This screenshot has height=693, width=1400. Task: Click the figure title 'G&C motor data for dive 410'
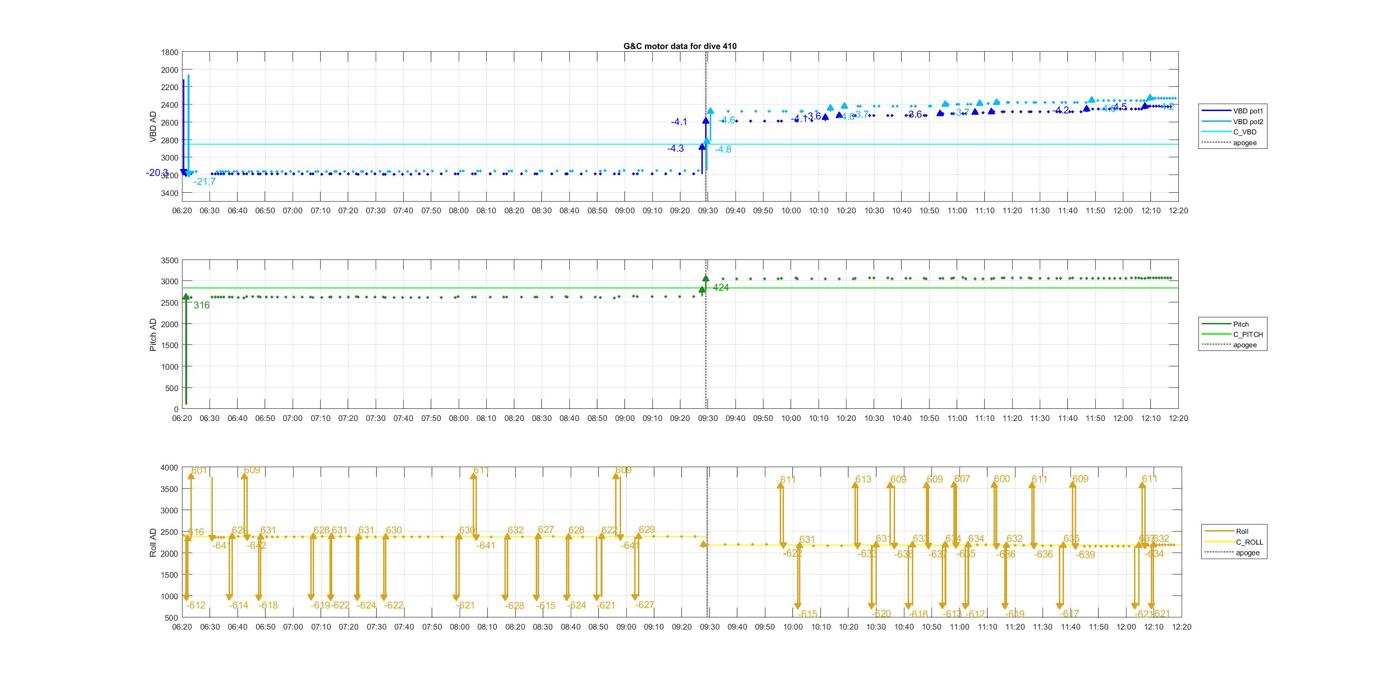tap(680, 46)
